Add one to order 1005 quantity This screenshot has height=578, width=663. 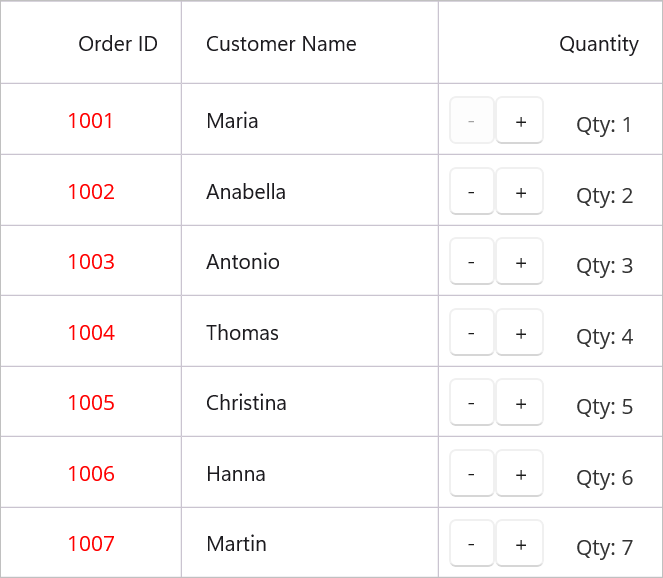(x=520, y=403)
